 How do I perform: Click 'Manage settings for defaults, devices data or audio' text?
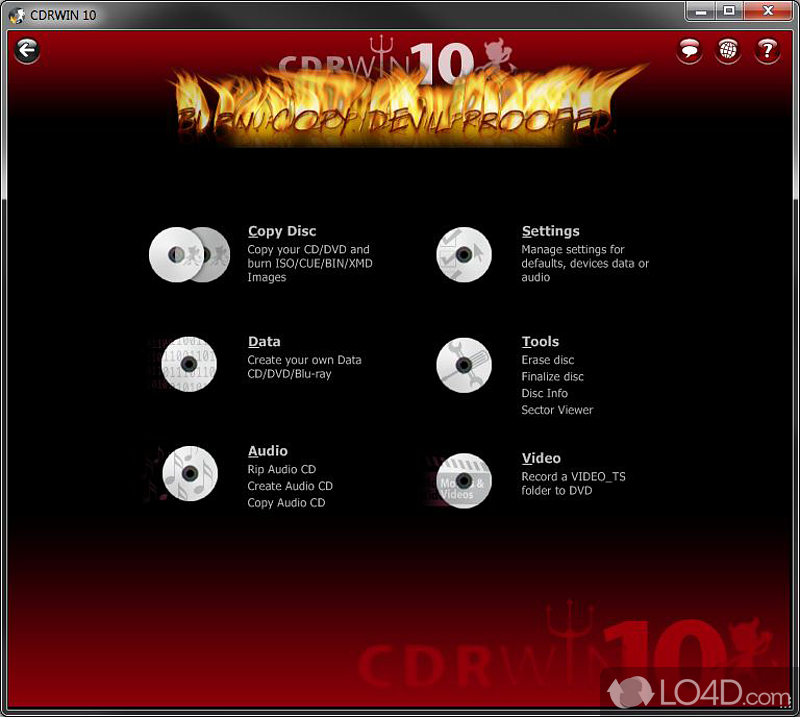585,263
